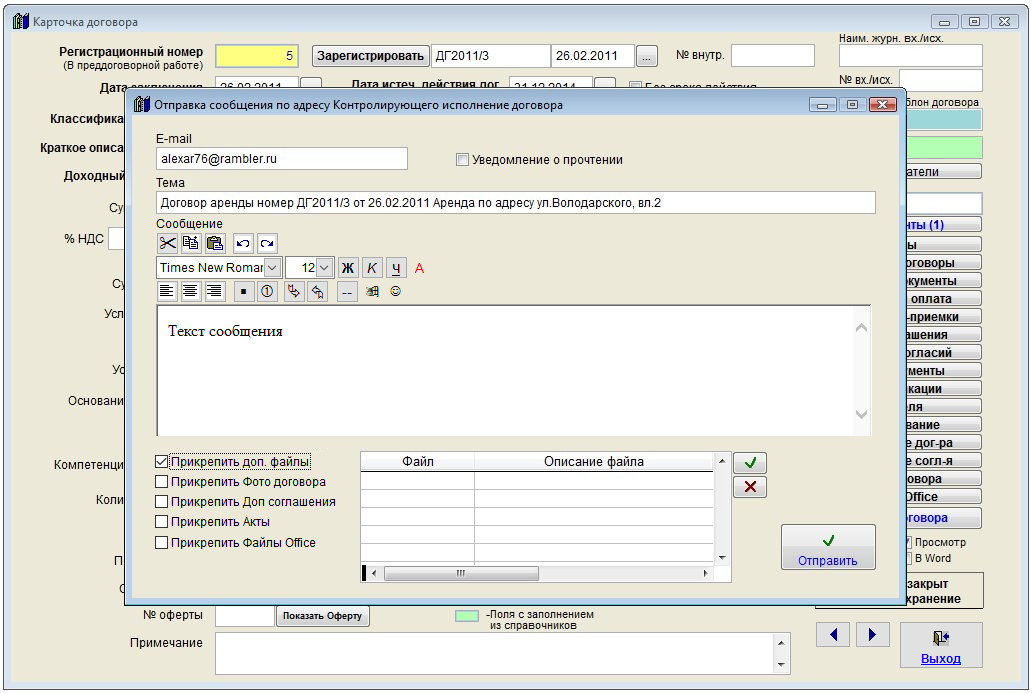
Task: Expand the font size 12 dropdown
Action: (x=324, y=268)
